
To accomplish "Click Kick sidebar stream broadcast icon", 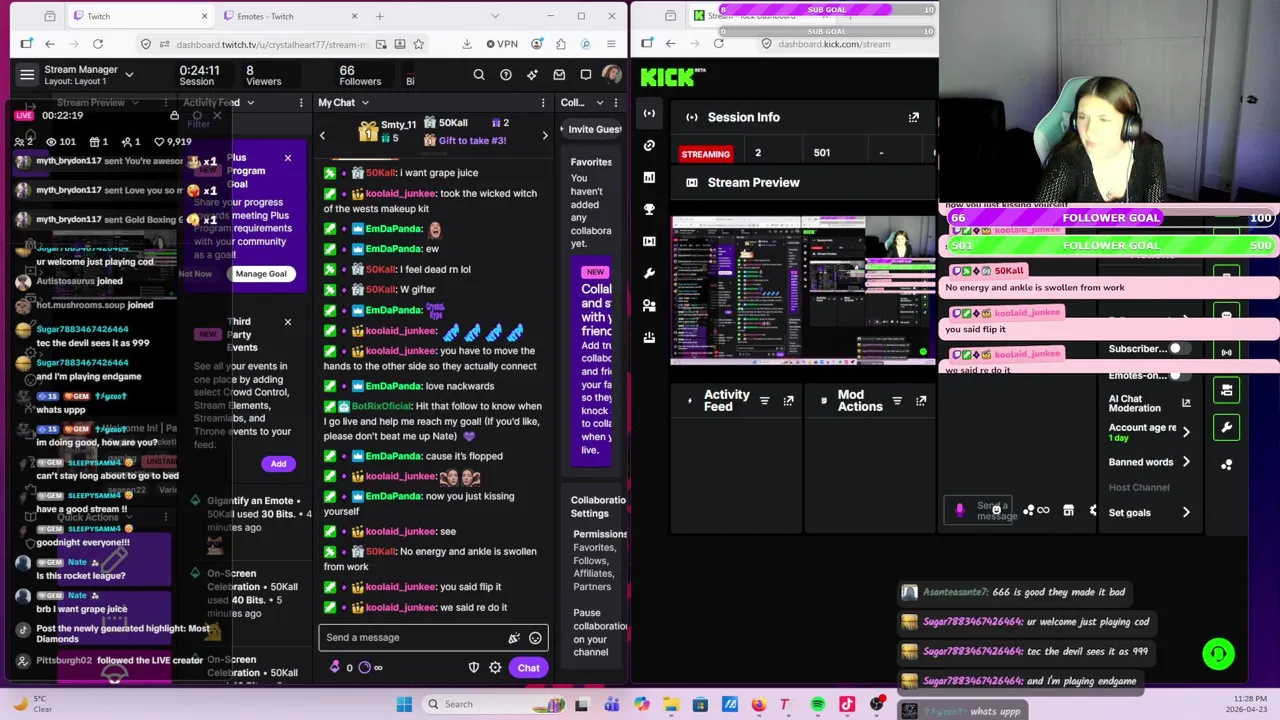I will pyautogui.click(x=649, y=113).
